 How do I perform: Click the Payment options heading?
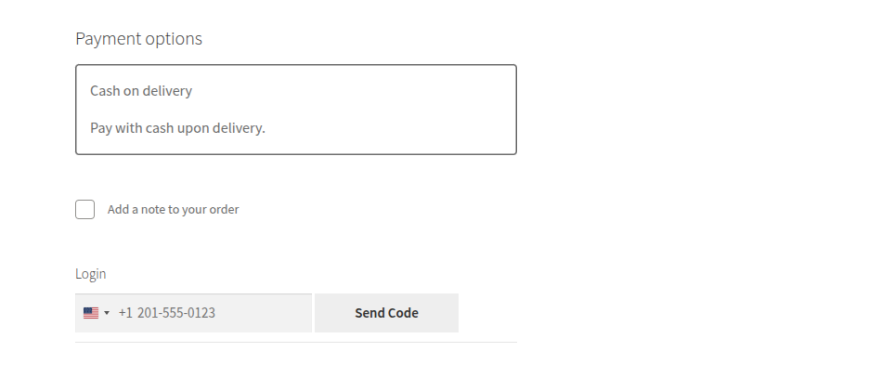pos(139,39)
